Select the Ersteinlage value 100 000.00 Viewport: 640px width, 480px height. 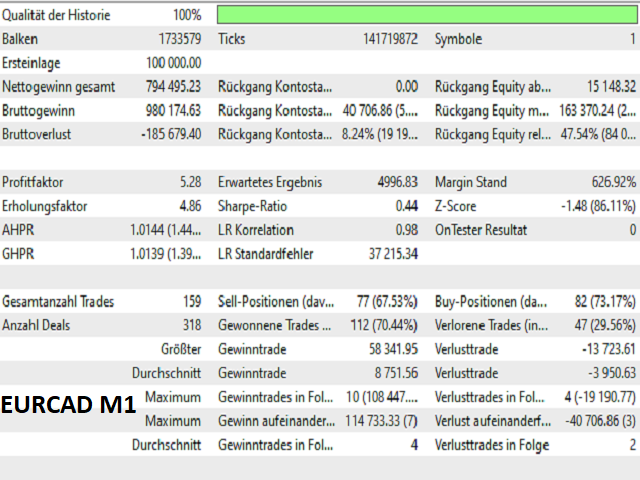coord(171,63)
